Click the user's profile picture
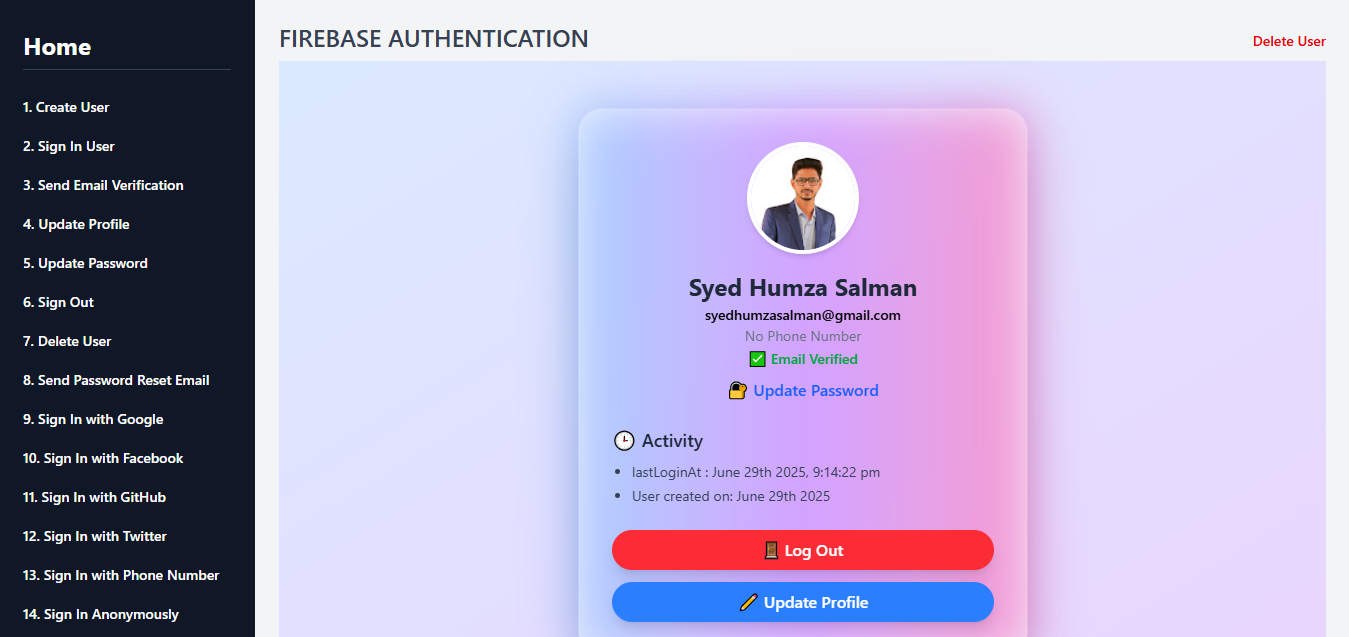This screenshot has height=637, width=1349. tap(803, 197)
